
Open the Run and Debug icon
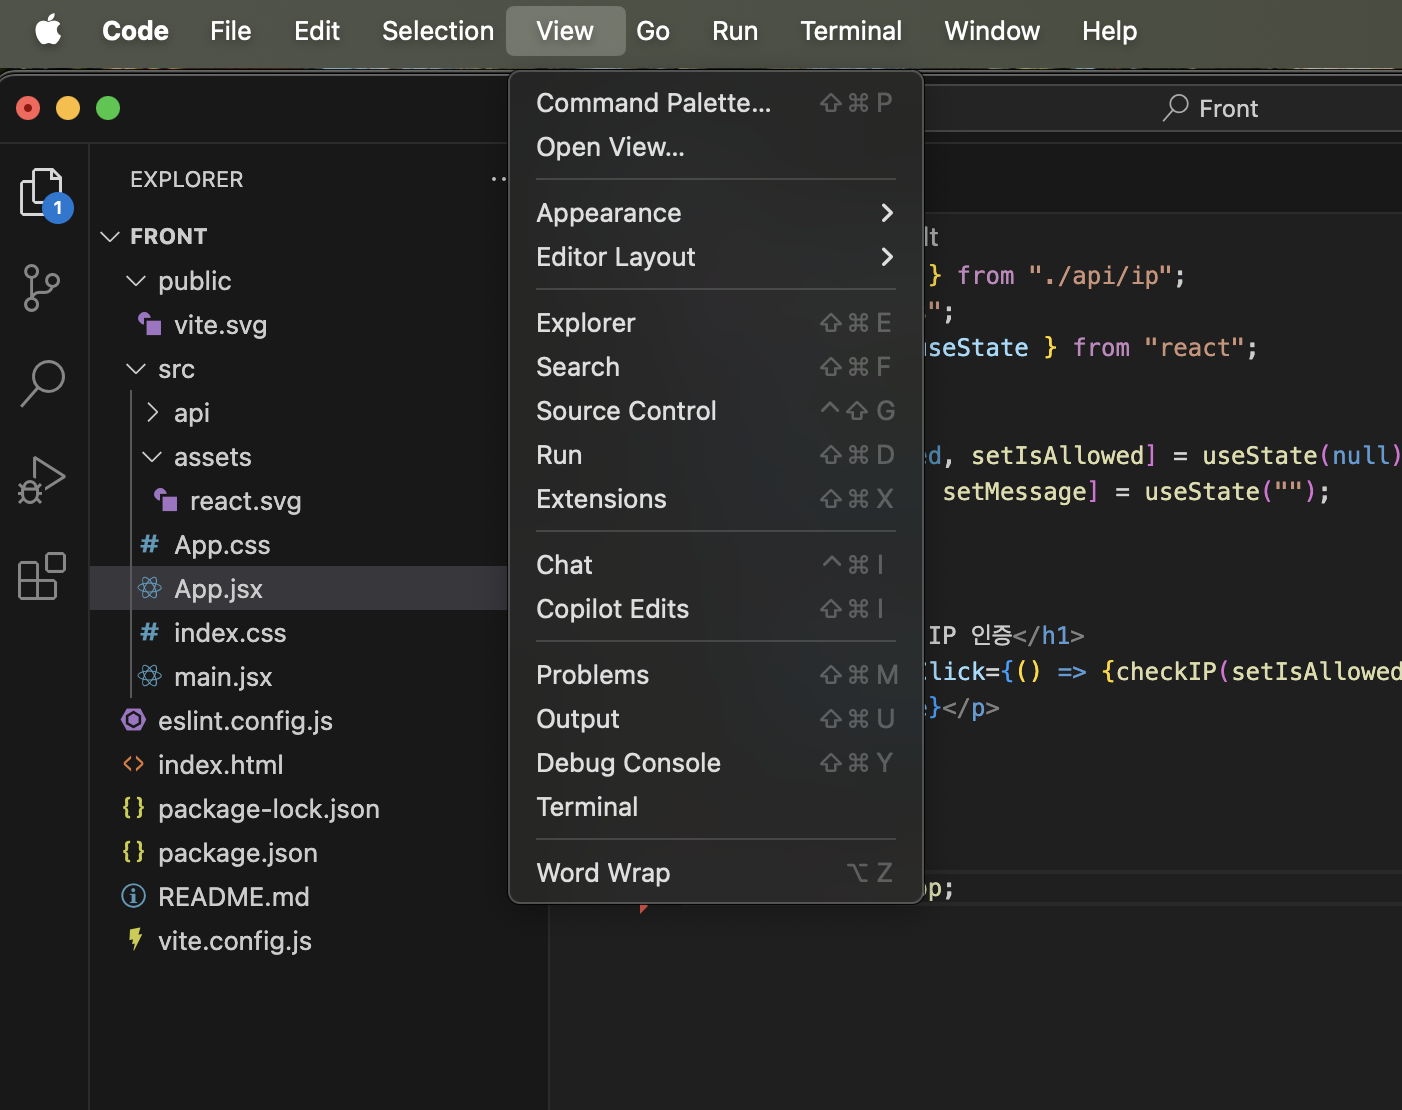point(42,480)
